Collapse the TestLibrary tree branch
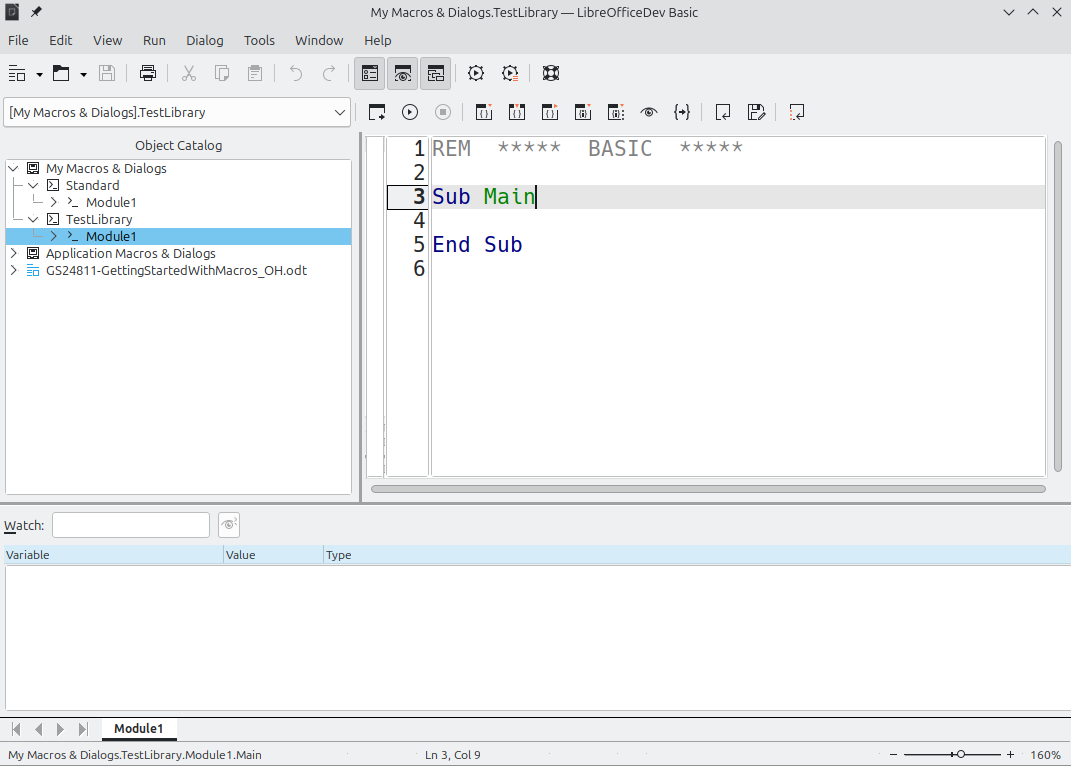The image size is (1071, 767). [x=32, y=219]
